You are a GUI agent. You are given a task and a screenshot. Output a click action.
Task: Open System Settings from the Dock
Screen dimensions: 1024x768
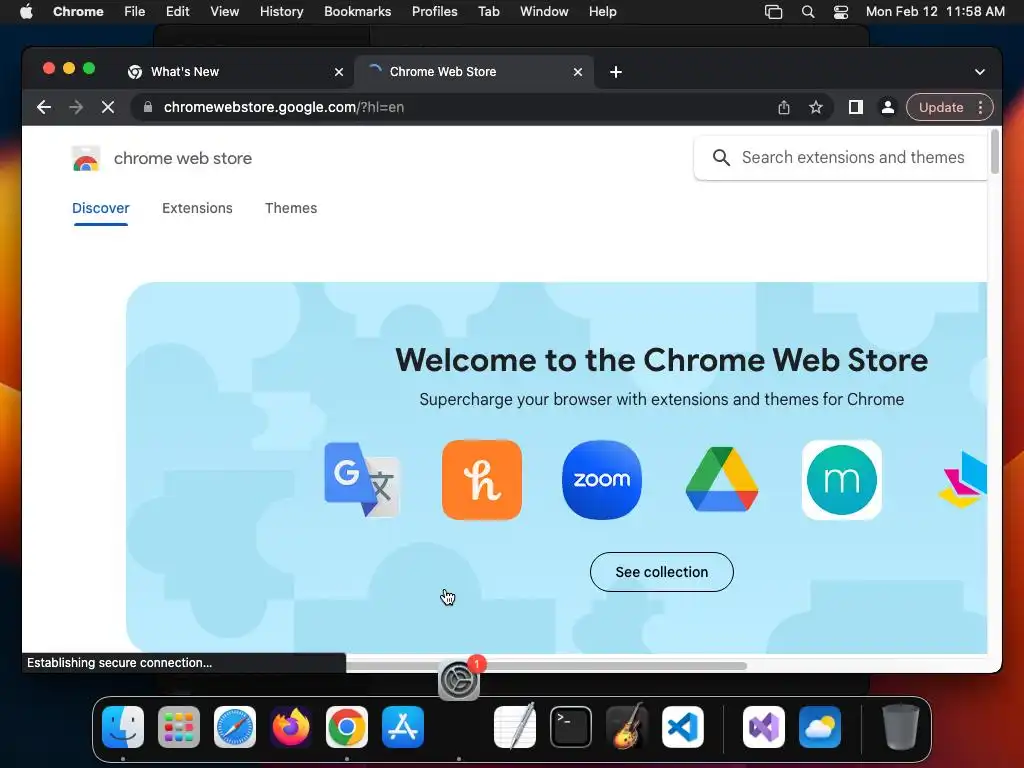point(459,680)
